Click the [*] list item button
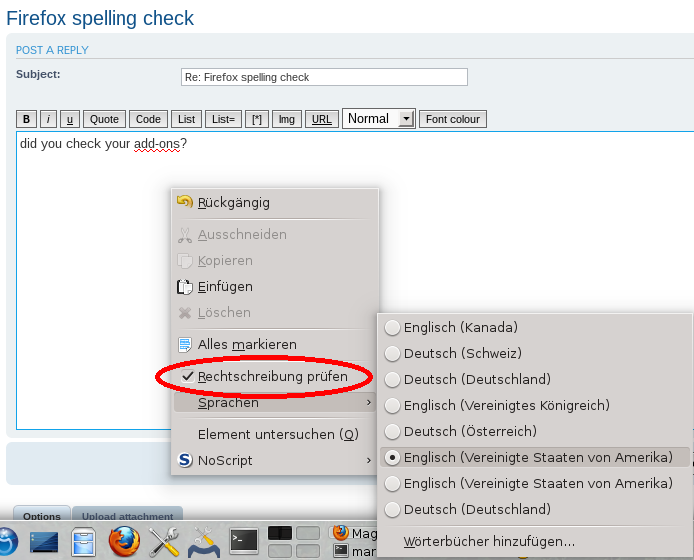Image resolution: width=694 pixels, height=560 pixels. [x=257, y=119]
